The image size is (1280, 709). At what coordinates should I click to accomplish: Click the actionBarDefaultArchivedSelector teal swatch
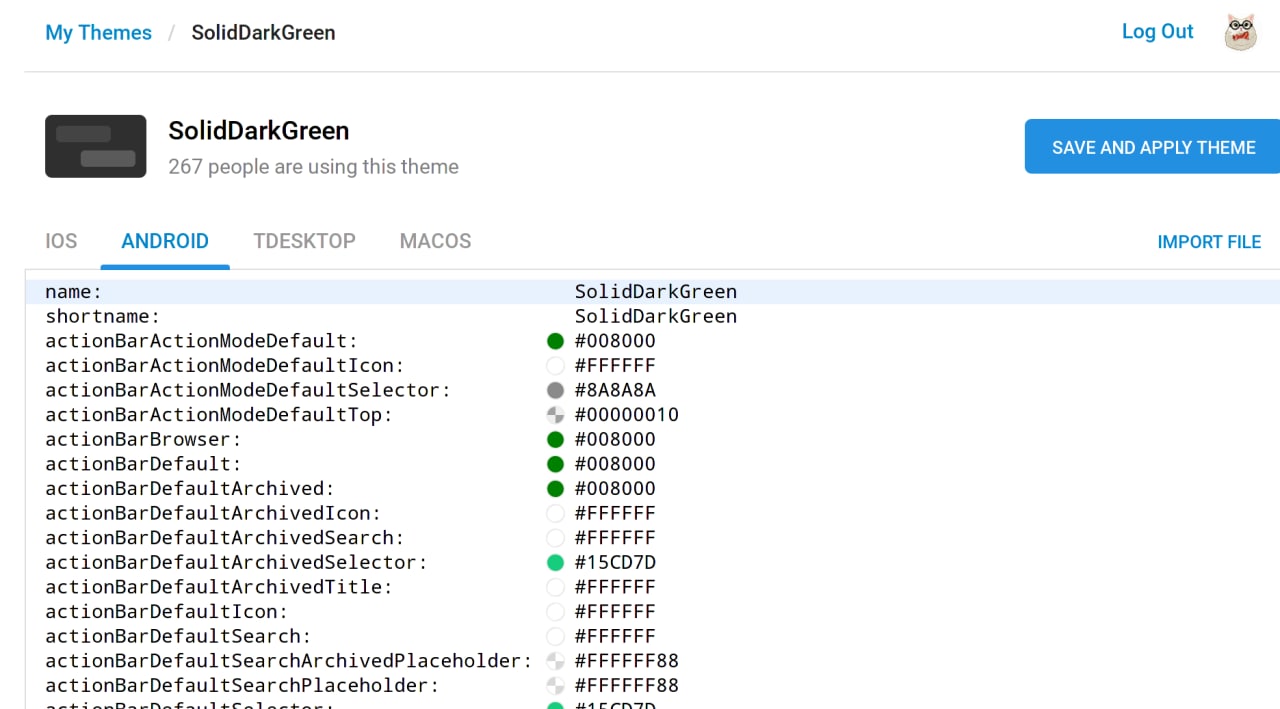pos(555,563)
